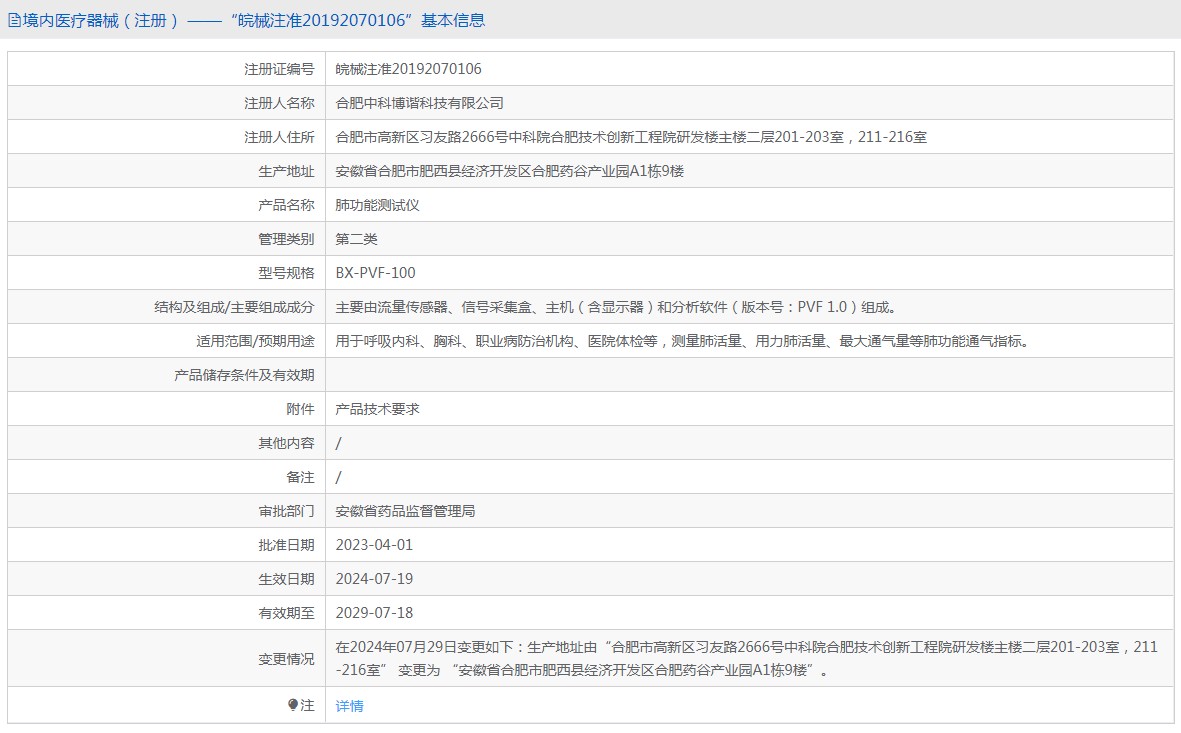Select the model value BX-PVF-100
Screen dimensions: 1181x733
(x=375, y=273)
